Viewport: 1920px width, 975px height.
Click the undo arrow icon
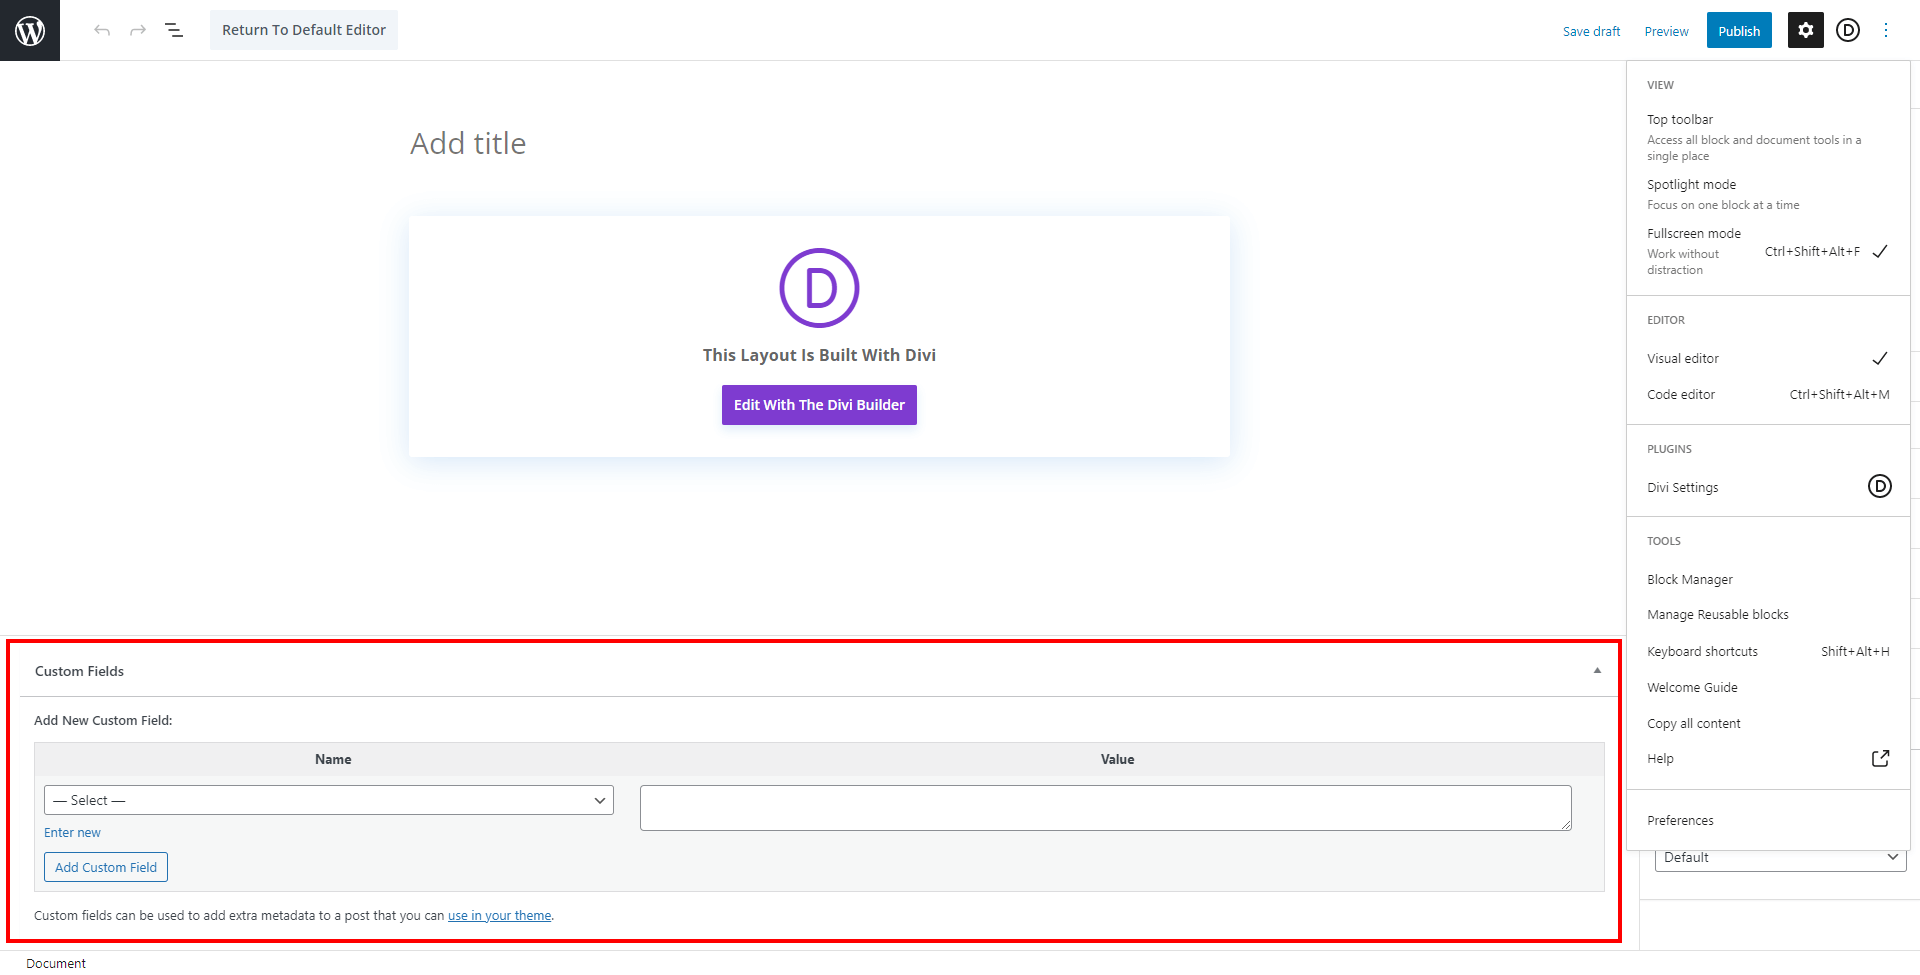(102, 30)
